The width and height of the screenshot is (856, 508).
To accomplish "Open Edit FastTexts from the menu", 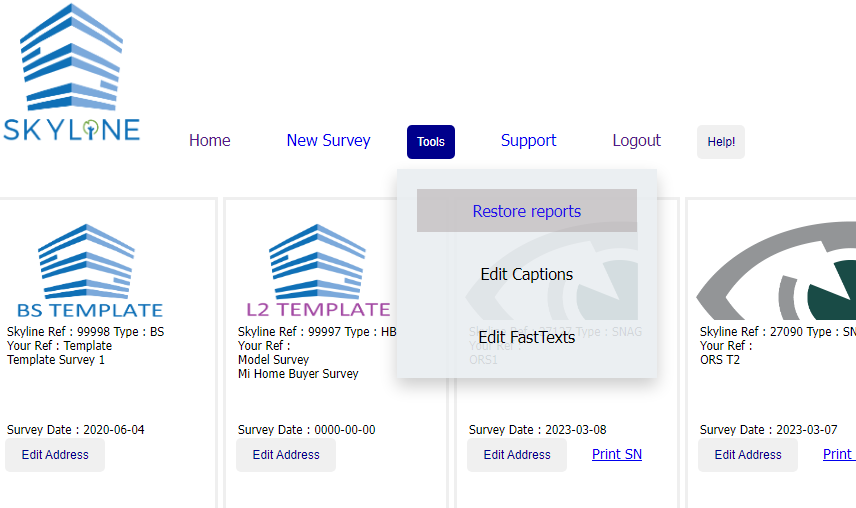I will coord(526,337).
